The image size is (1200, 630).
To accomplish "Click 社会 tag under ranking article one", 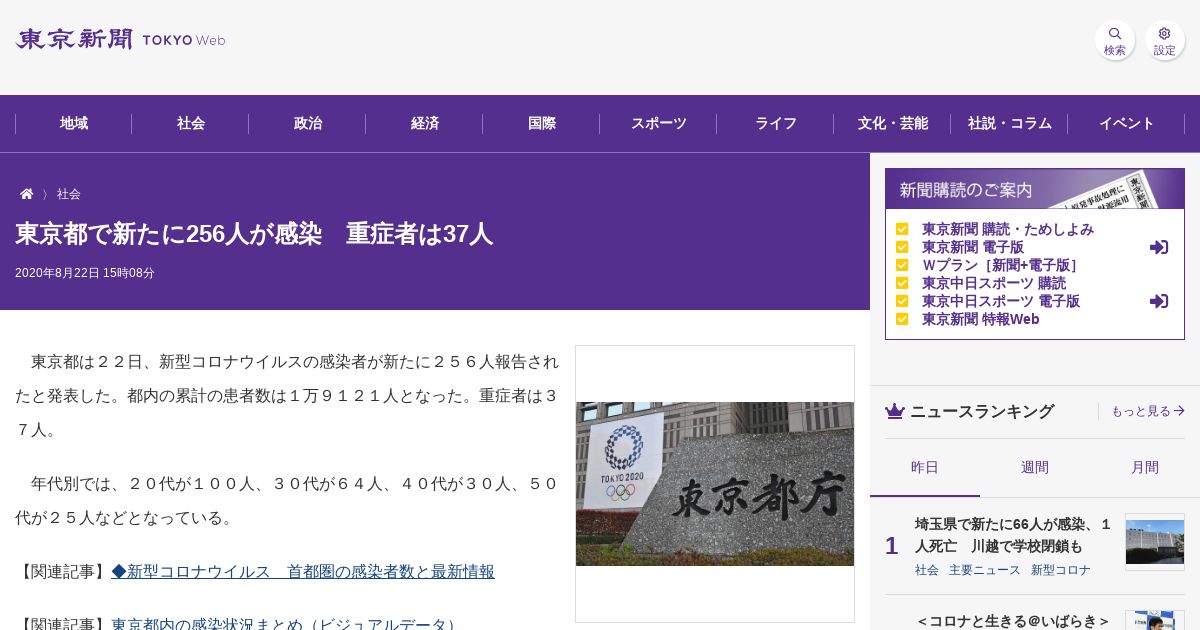I will (927, 570).
